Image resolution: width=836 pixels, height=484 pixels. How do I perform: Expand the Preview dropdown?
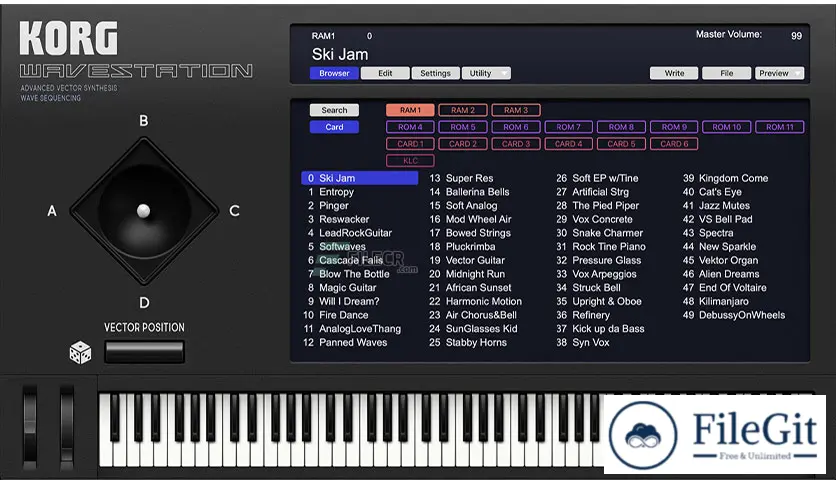pyautogui.click(x=779, y=73)
